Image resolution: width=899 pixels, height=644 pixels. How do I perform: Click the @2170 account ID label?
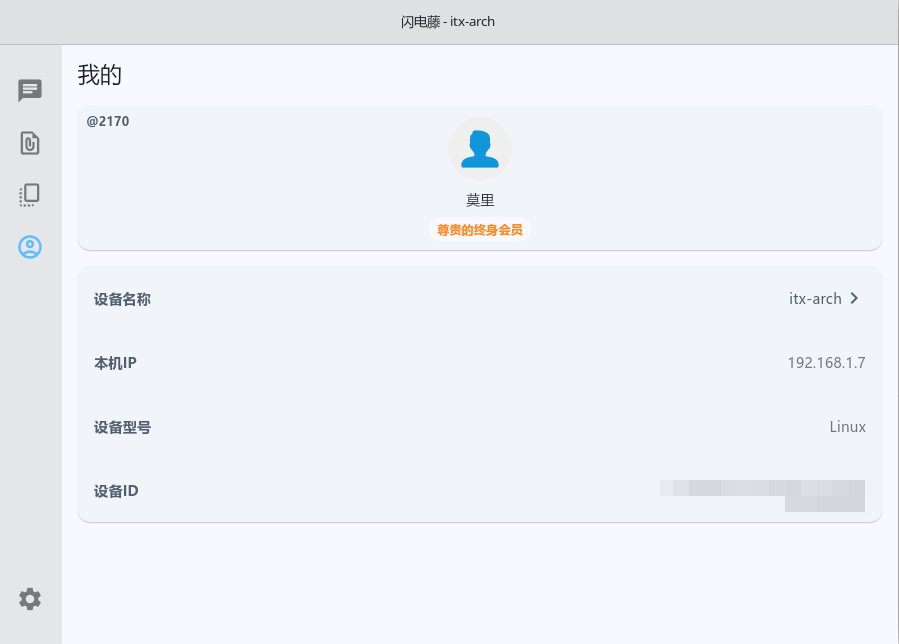point(108,121)
